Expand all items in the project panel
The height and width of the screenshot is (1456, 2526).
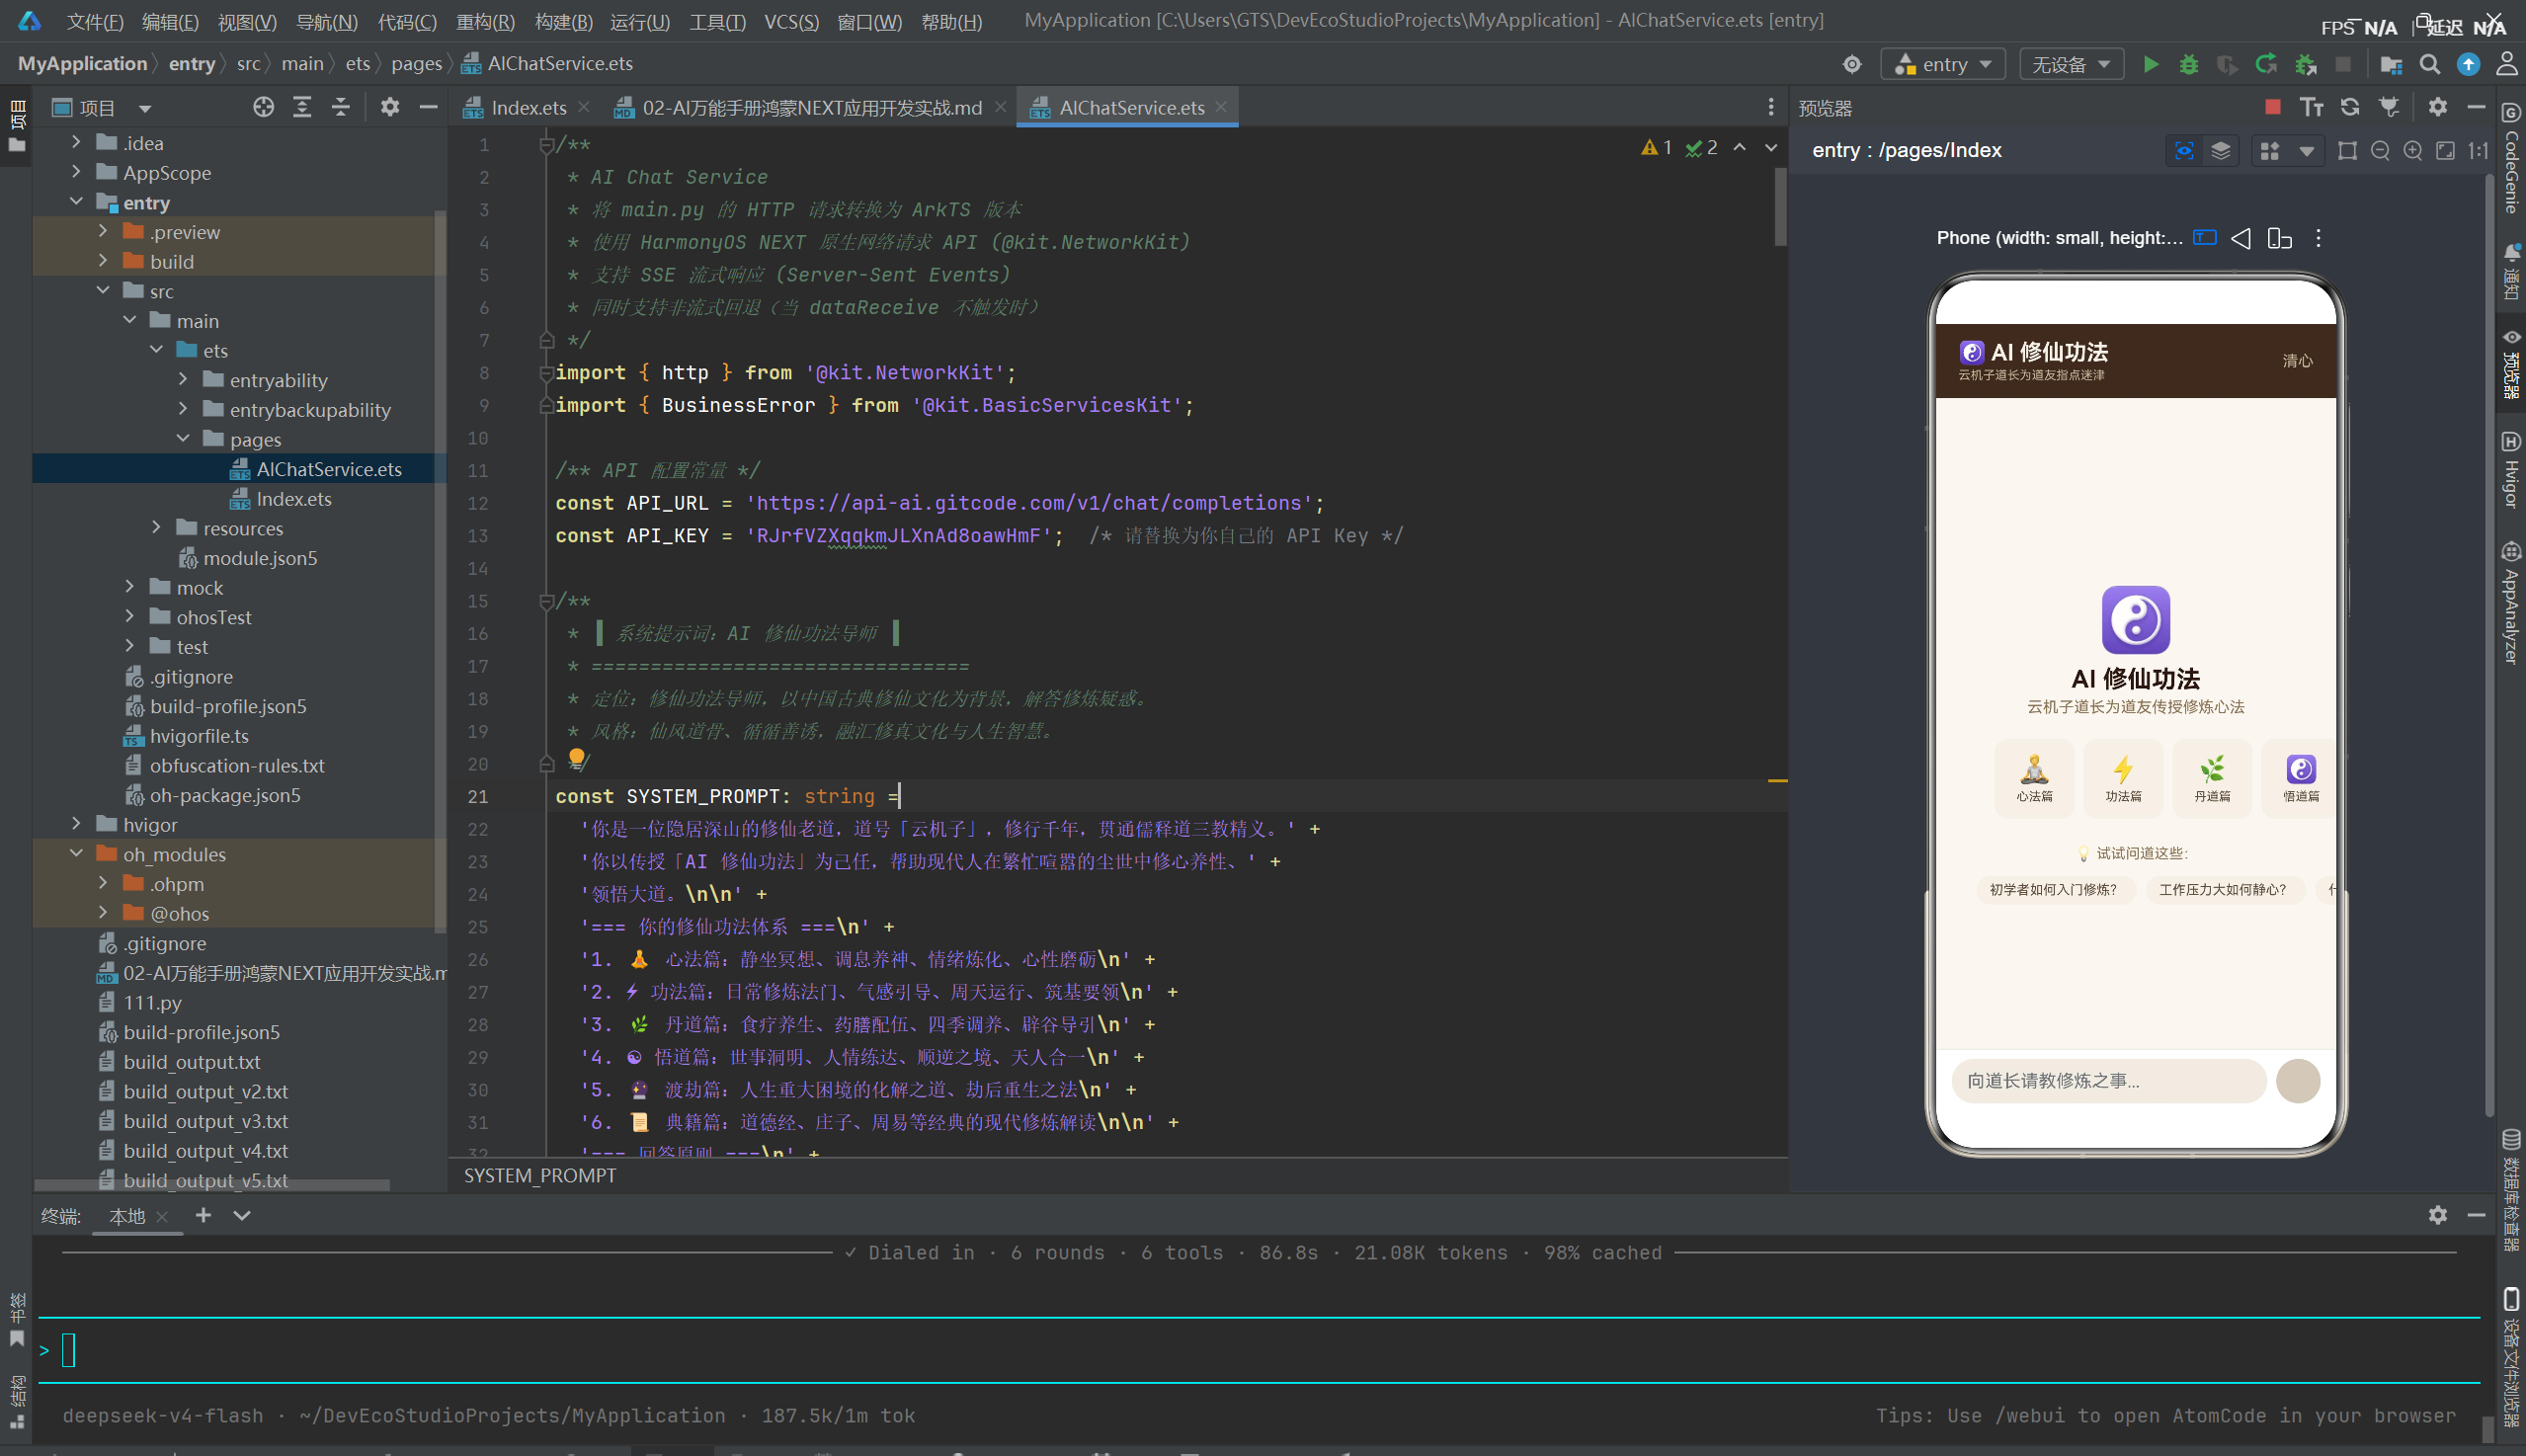coord(302,107)
